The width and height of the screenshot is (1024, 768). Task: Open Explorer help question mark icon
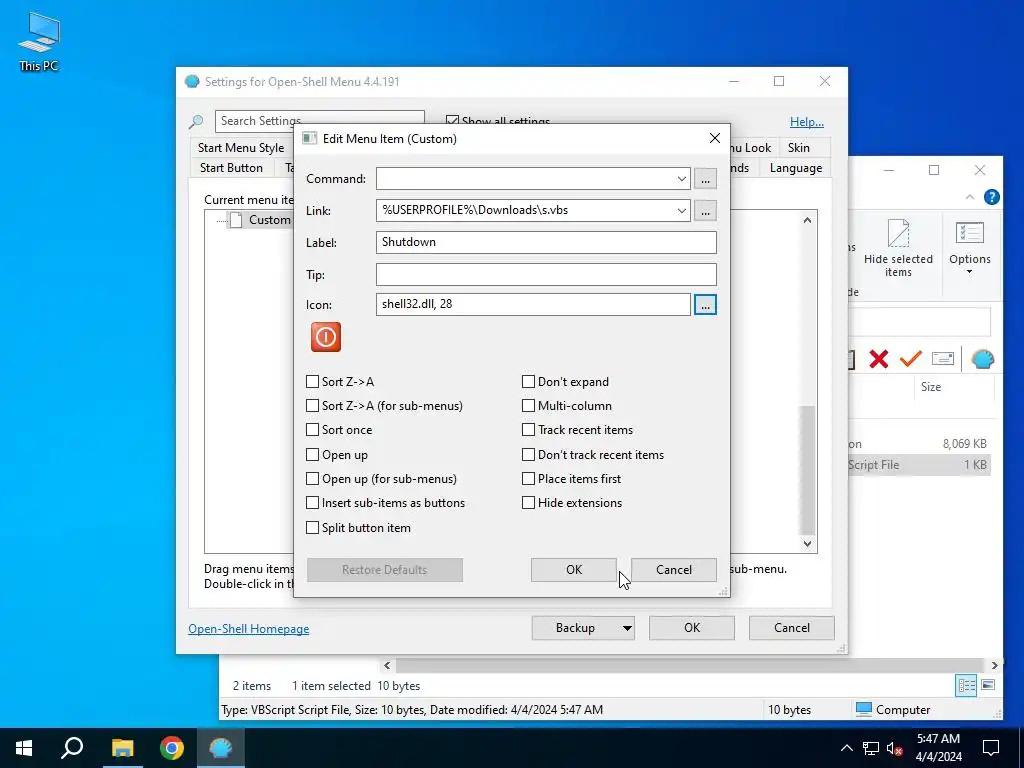pos(991,197)
